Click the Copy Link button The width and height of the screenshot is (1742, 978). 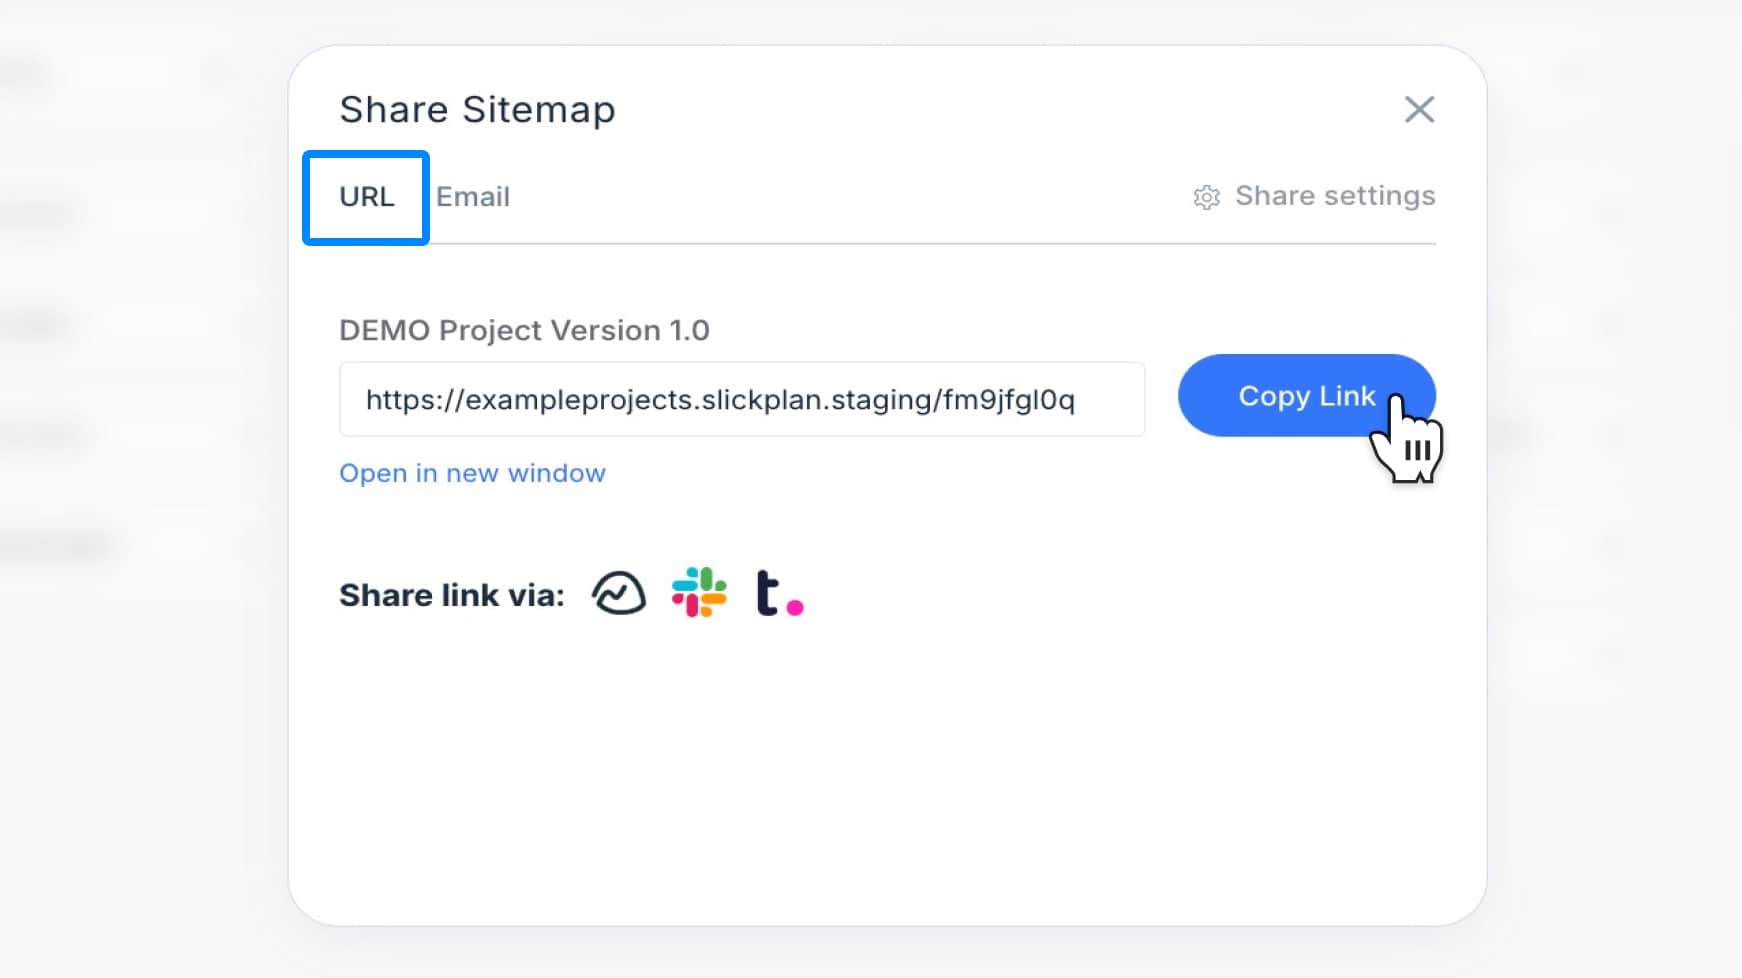pyautogui.click(x=1307, y=395)
